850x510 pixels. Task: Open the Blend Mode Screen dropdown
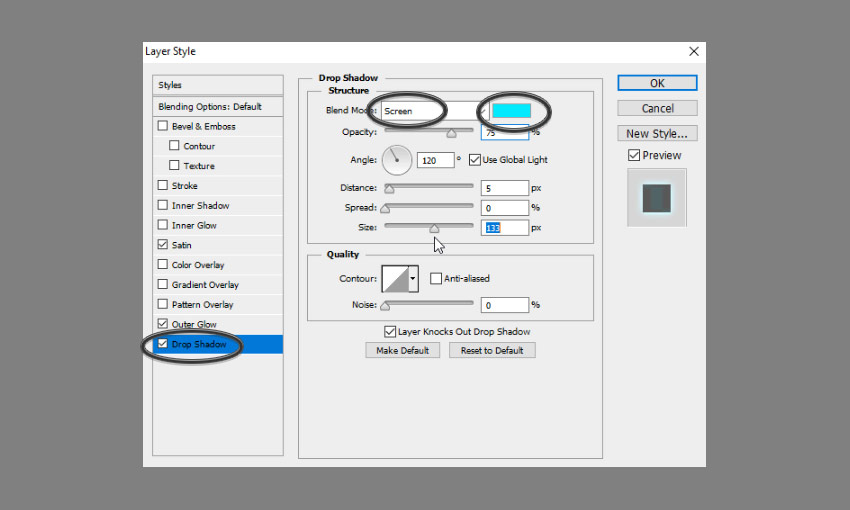point(435,111)
